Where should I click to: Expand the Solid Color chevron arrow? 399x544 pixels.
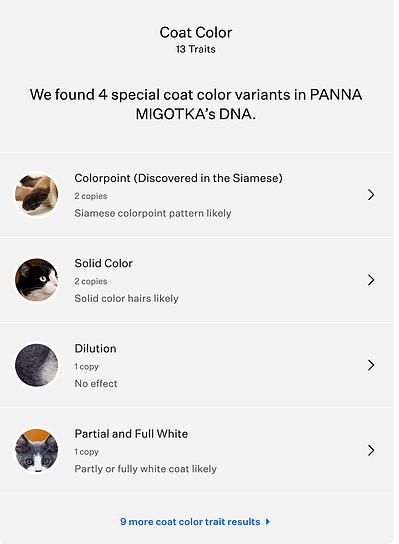tap(371, 280)
